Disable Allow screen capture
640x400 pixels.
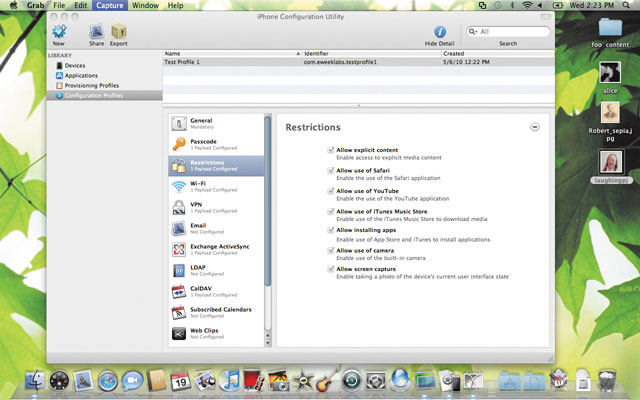[x=331, y=269]
